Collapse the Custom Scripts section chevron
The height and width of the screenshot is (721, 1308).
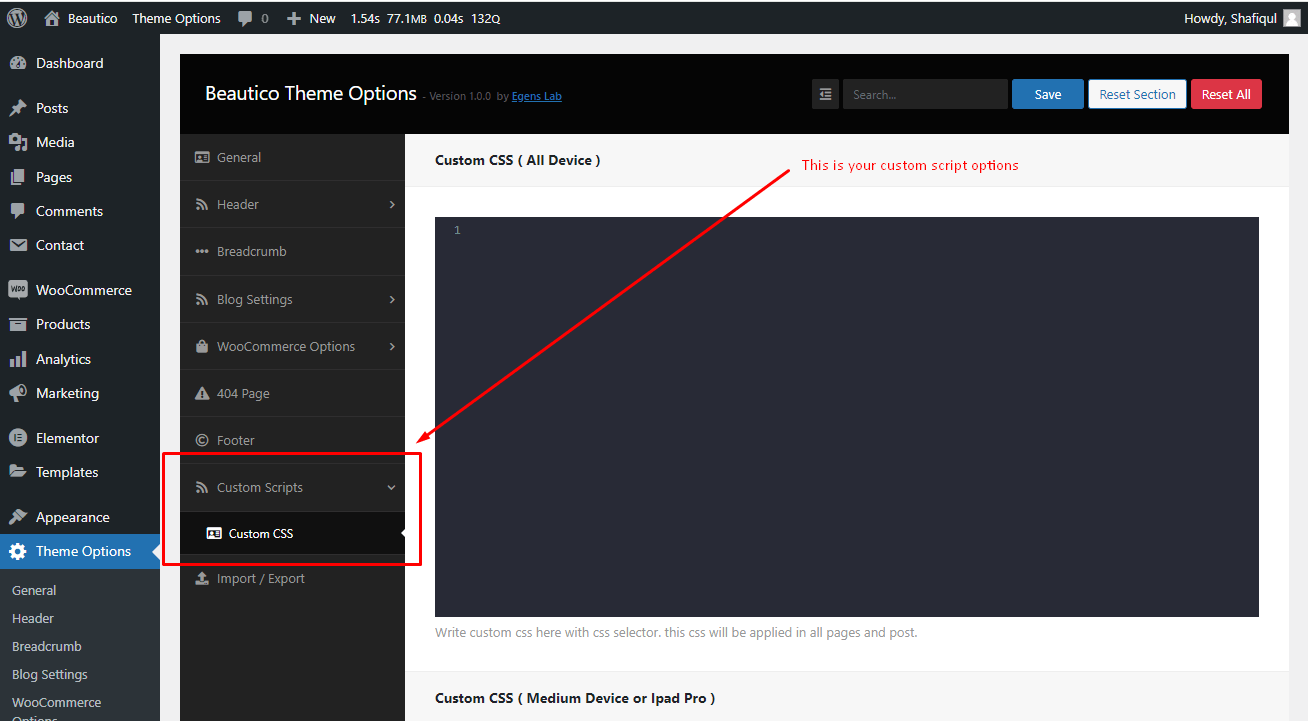tap(391, 487)
